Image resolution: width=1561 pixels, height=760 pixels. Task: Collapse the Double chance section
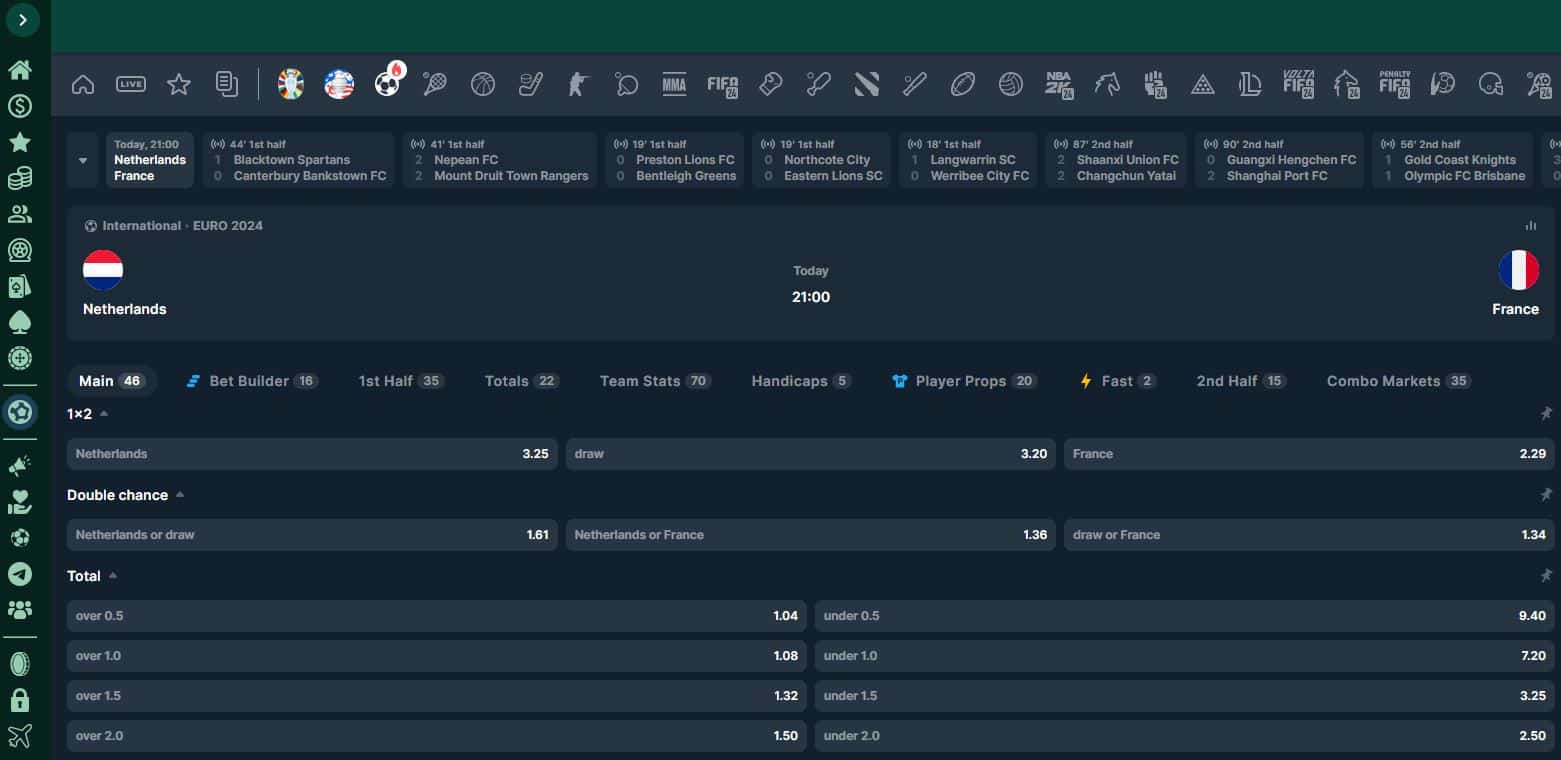[180, 495]
